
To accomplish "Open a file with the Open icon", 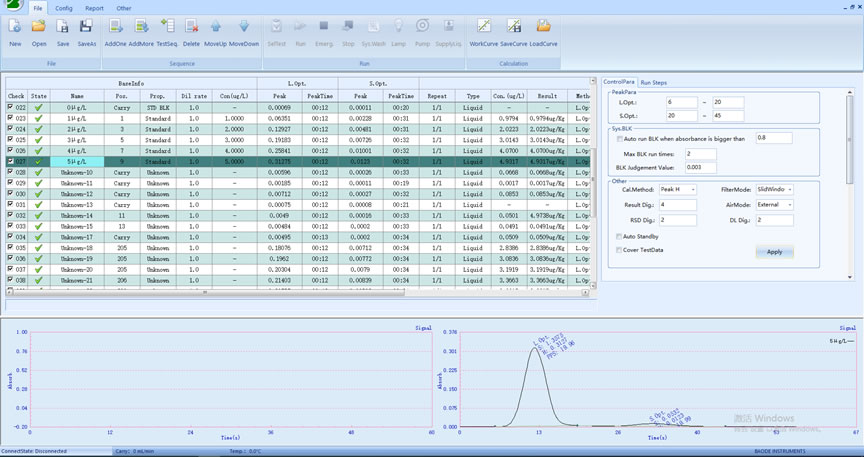I will pos(39,26).
